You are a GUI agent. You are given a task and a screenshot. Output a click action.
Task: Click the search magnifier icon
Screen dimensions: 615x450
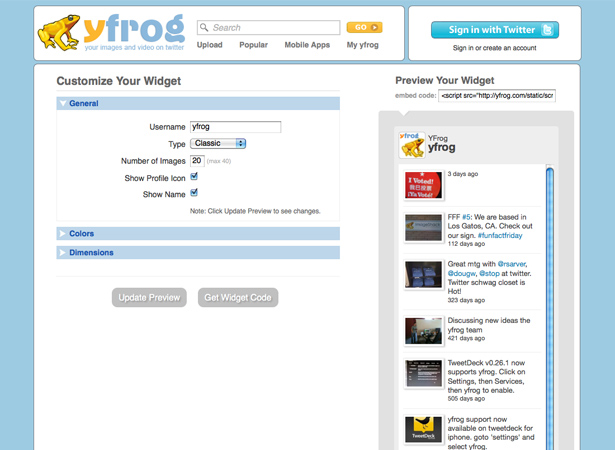click(204, 27)
